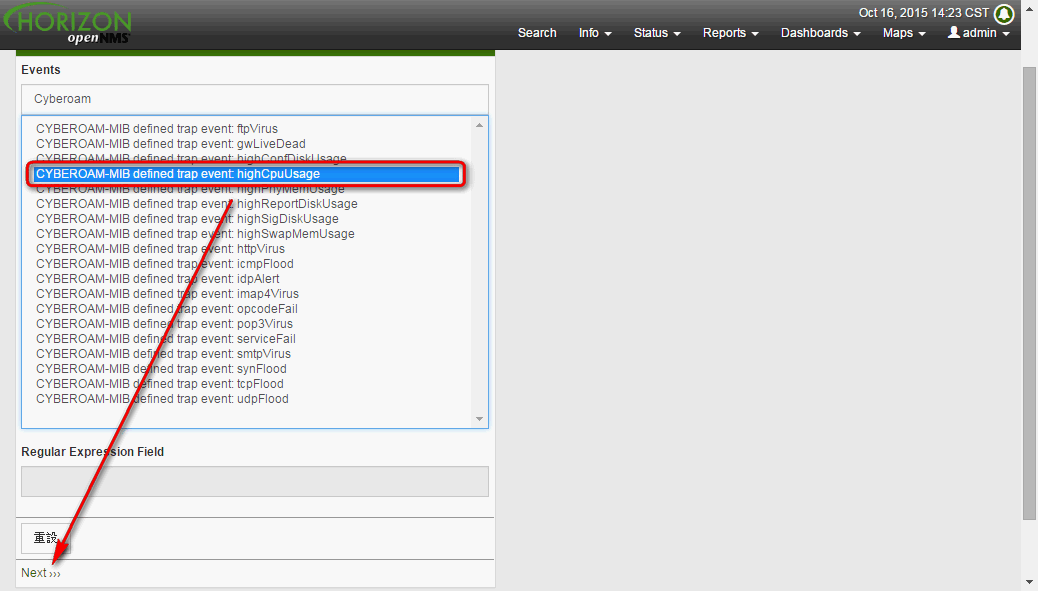The width and height of the screenshot is (1038, 591).
Task: Expand the Reports dropdown menu
Action: [x=731, y=32]
